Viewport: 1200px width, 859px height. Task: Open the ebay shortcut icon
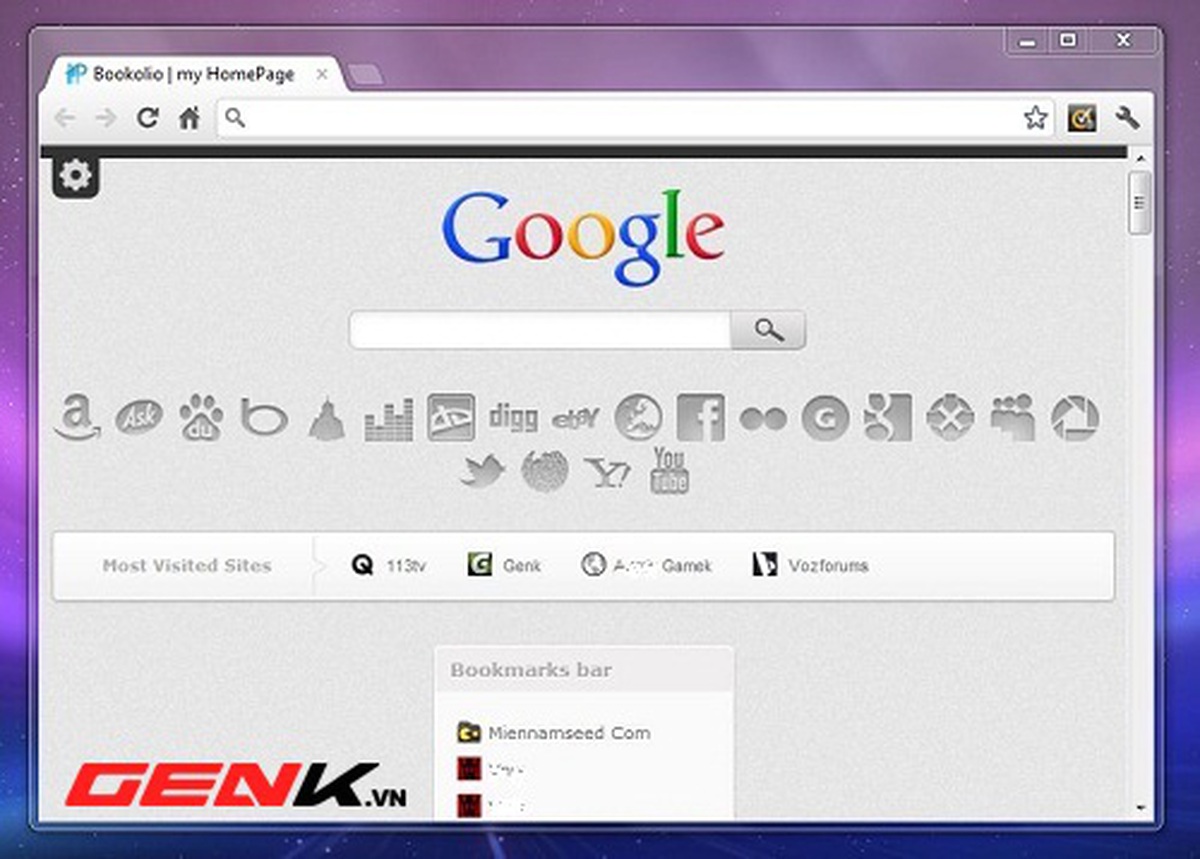coord(575,418)
